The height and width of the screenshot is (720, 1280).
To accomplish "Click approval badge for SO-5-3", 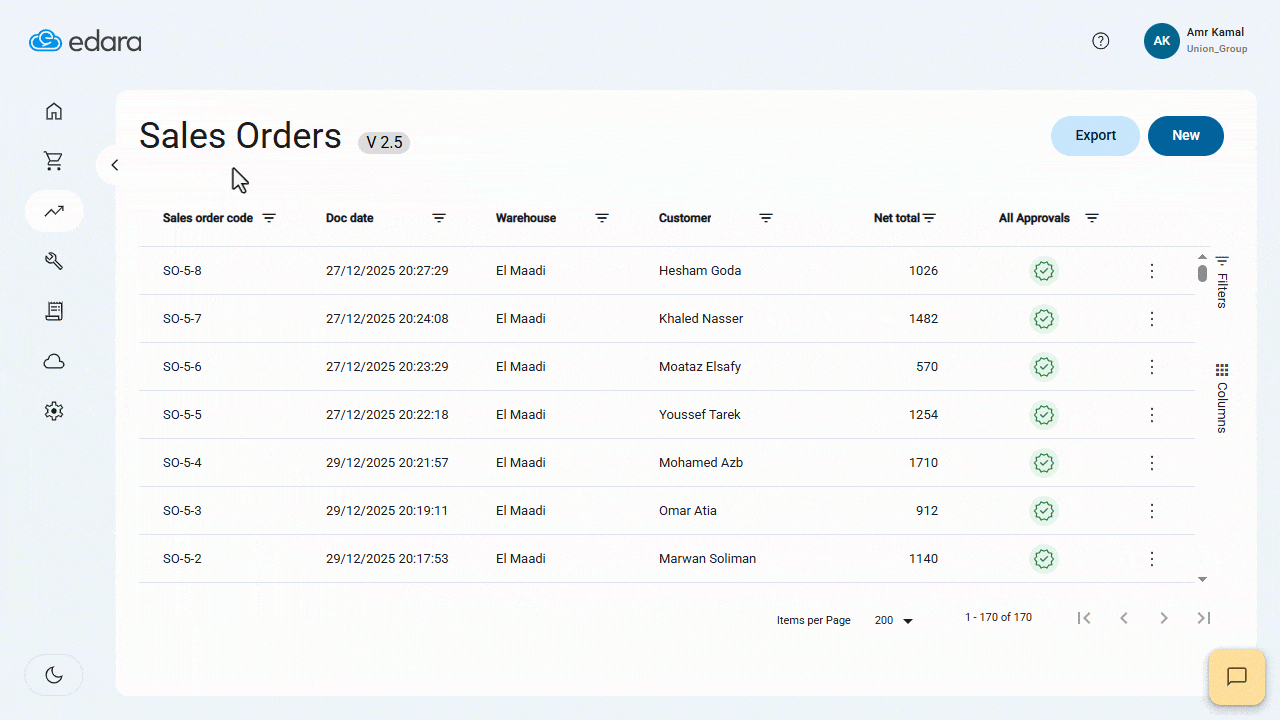I will pos(1044,511).
